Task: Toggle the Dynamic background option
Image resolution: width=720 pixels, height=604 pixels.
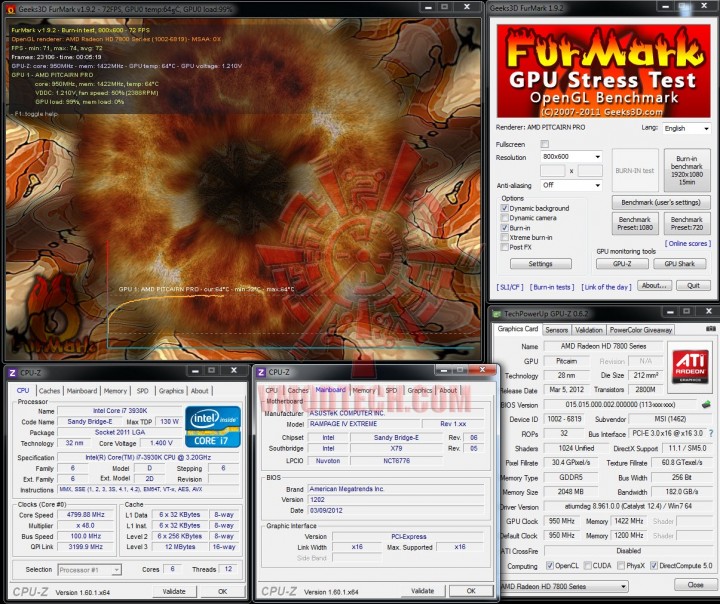Action: click(504, 208)
